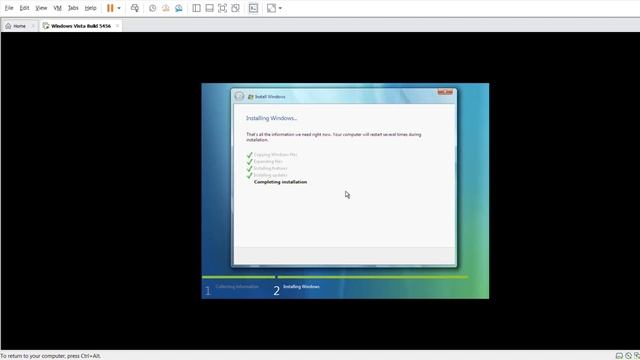Enter full screen mode icon
640x360 pixels.
coord(222,8)
